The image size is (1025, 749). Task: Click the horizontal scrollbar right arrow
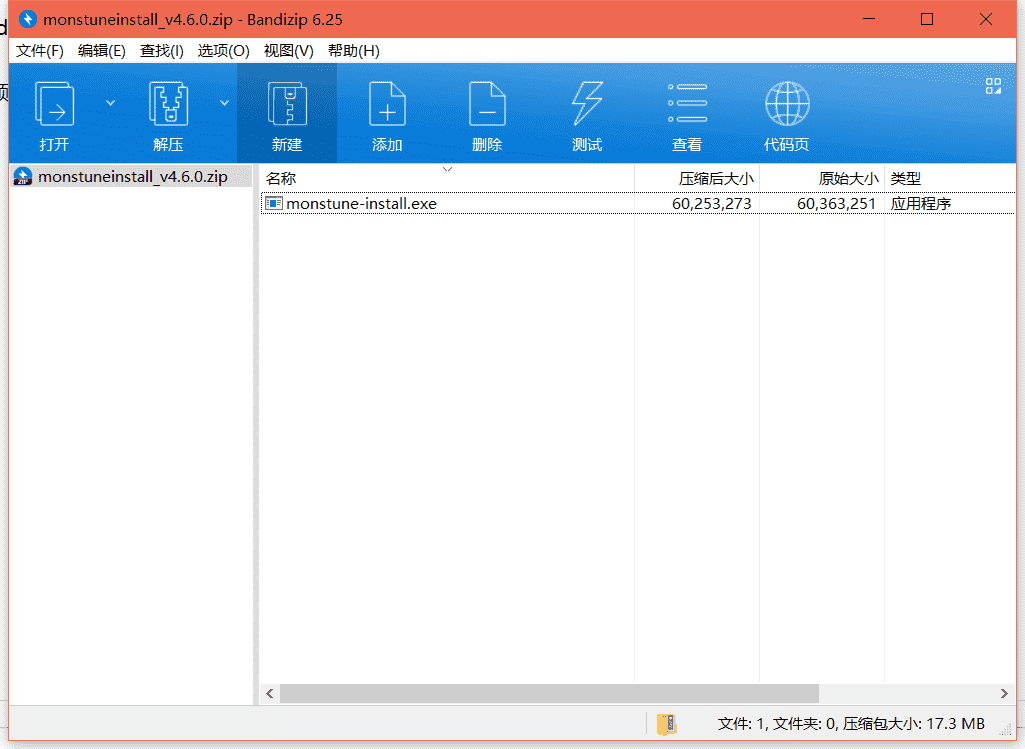(1004, 693)
